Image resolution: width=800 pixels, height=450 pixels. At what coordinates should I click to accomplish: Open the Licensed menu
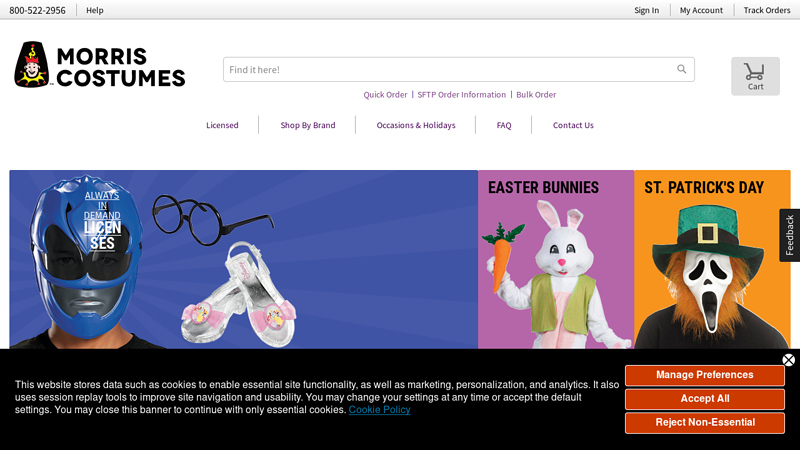tap(222, 125)
